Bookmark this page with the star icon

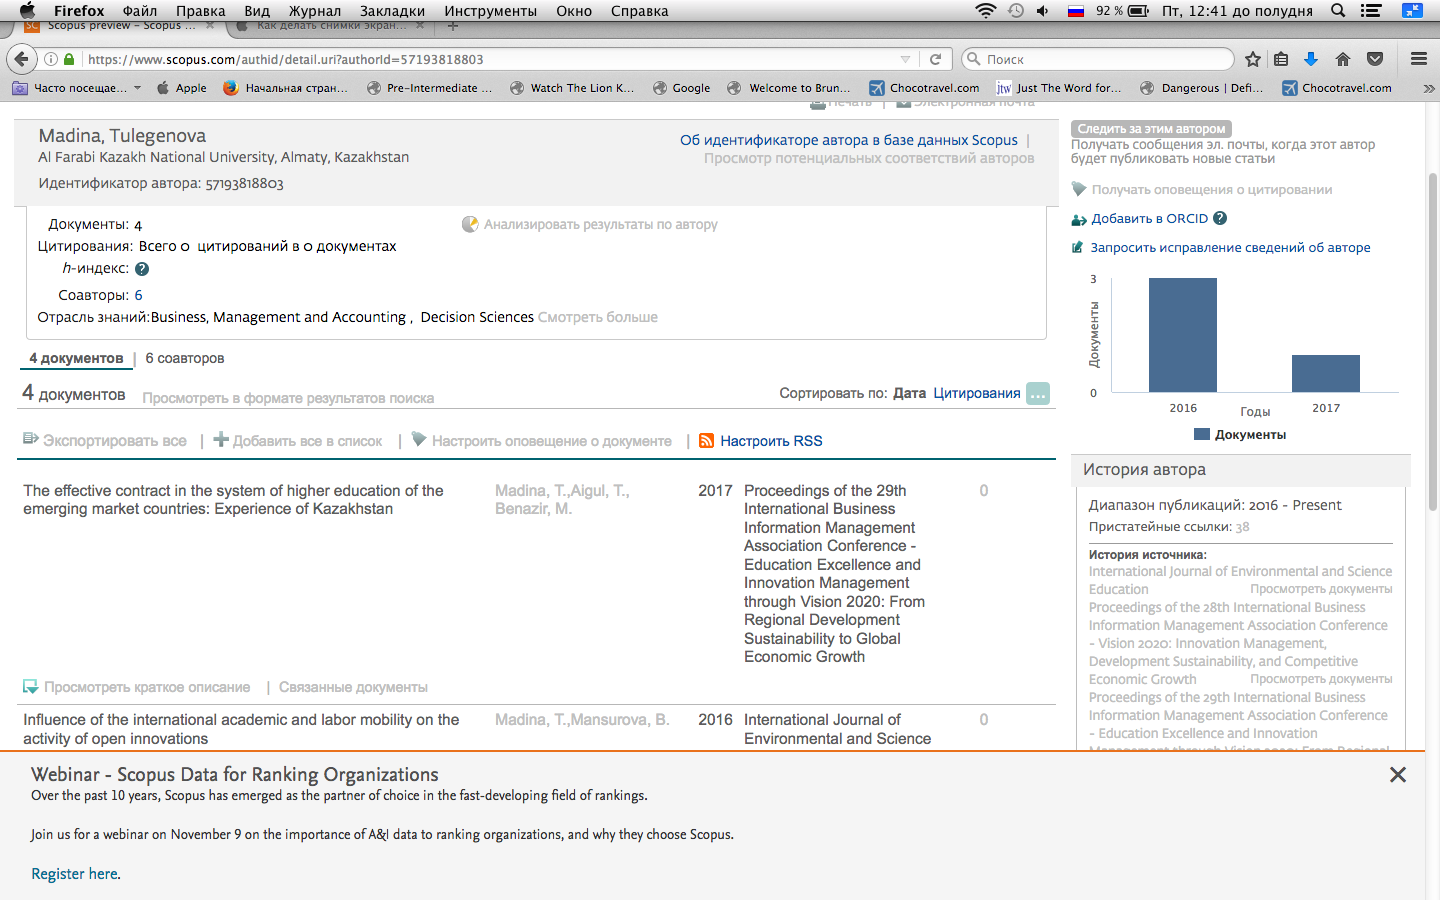(1253, 59)
